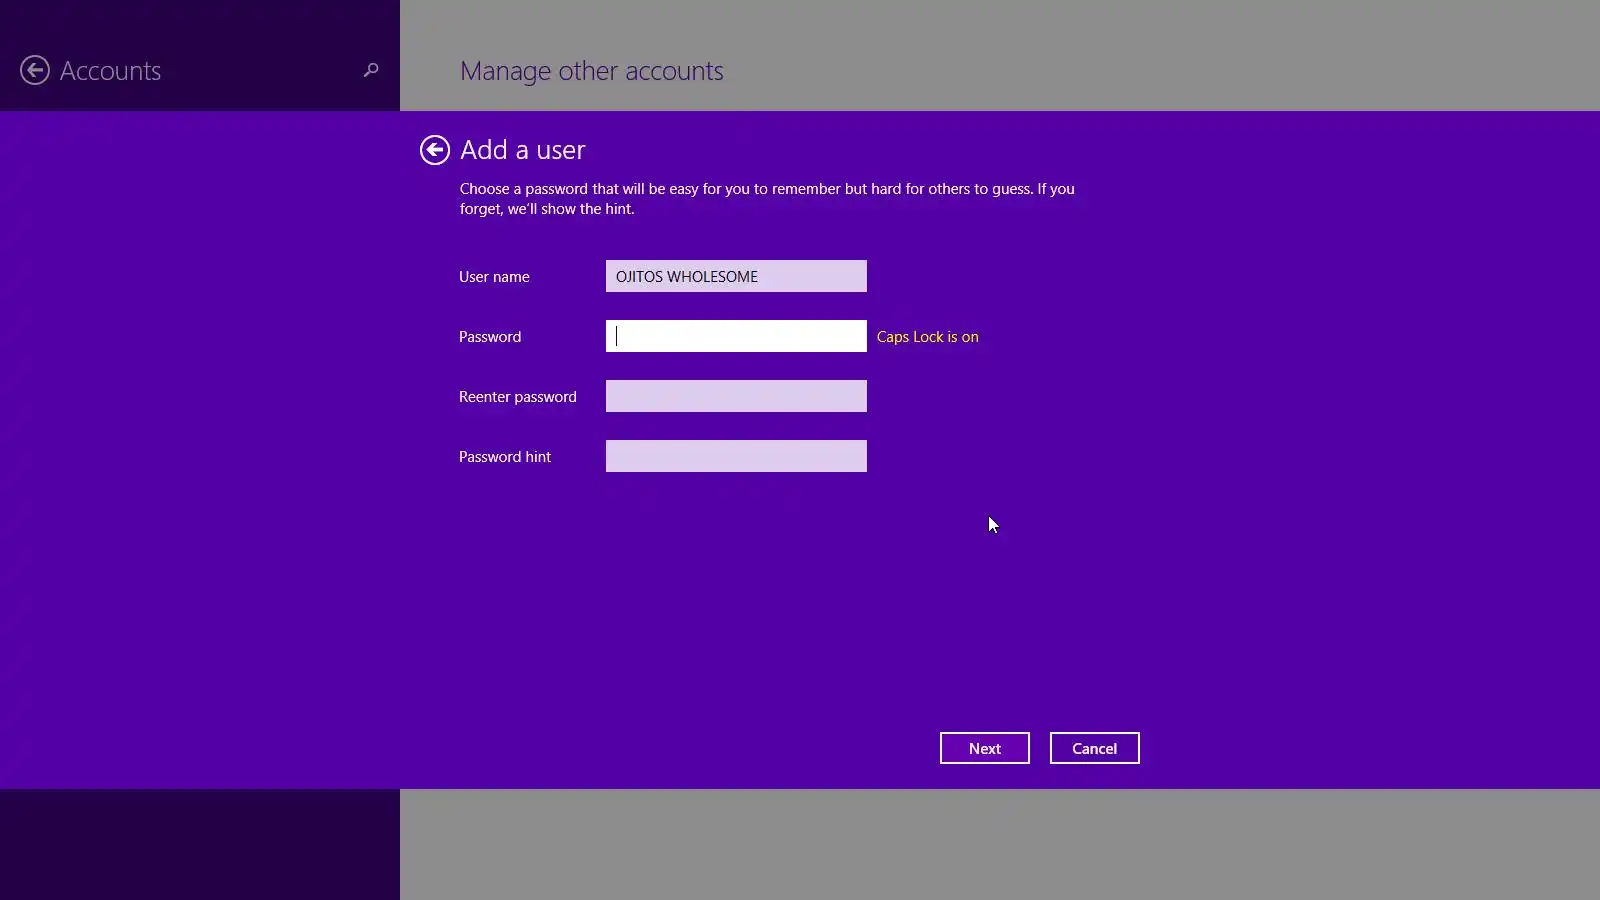Open search with the magnifier icon
The height and width of the screenshot is (900, 1600).
tap(371, 70)
